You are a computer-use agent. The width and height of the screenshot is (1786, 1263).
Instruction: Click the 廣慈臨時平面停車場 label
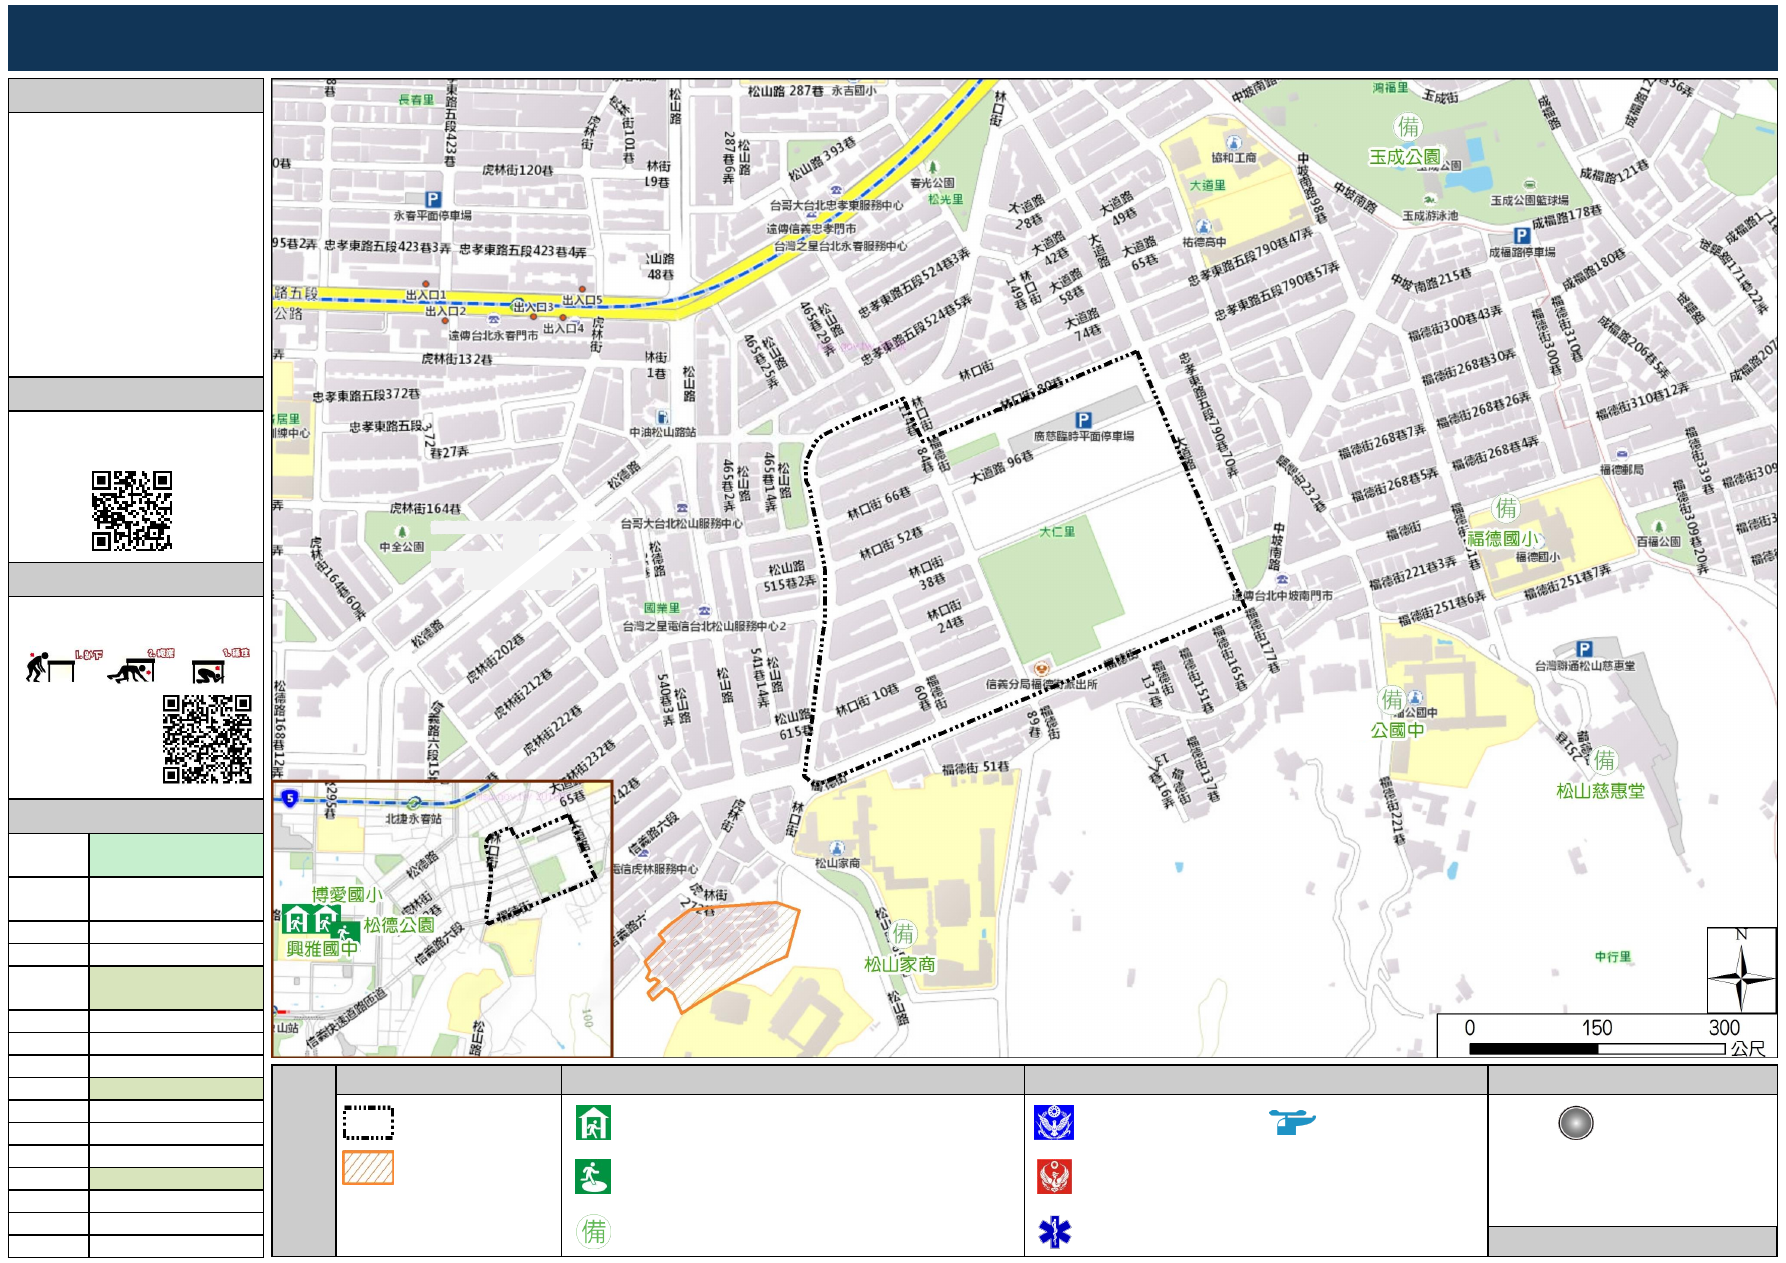tap(1083, 436)
